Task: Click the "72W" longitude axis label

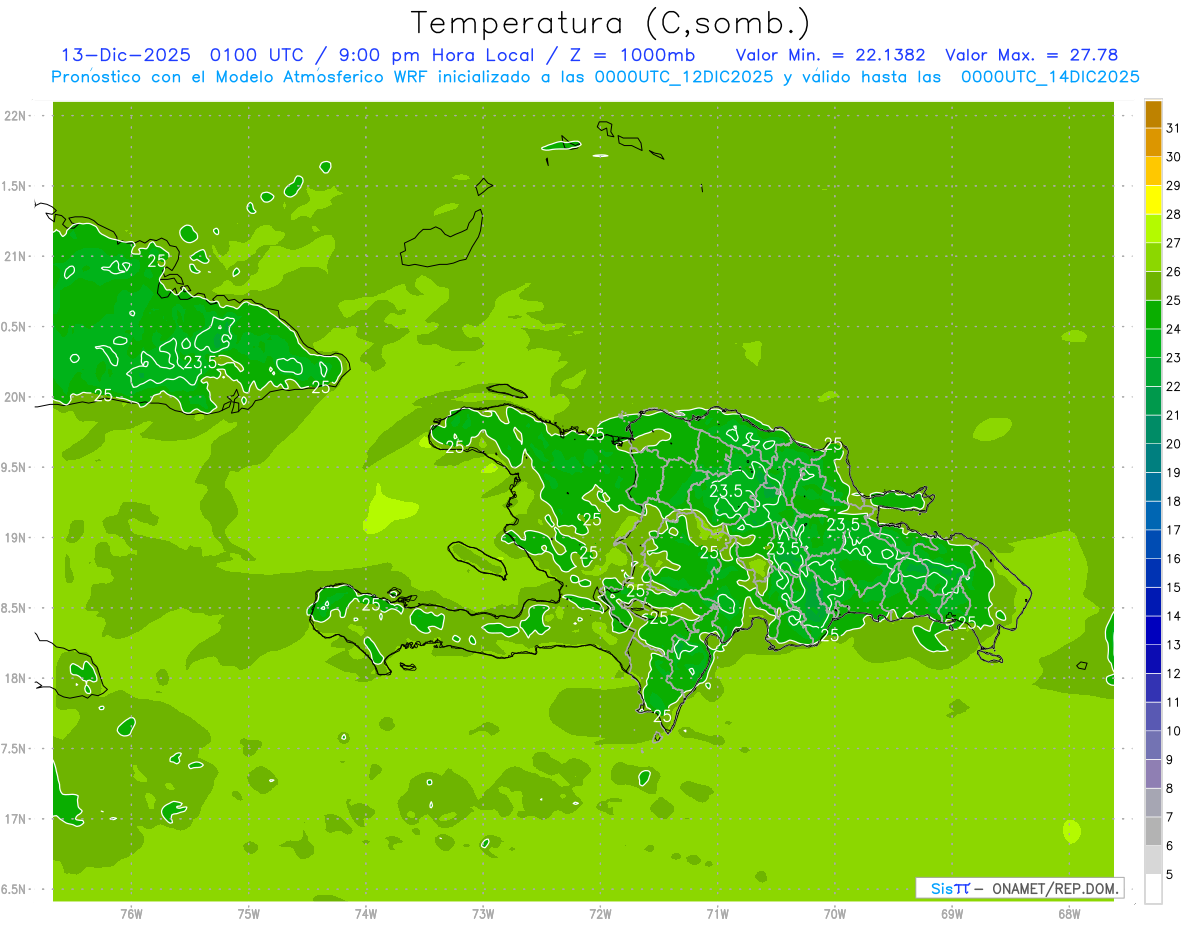Action: click(600, 913)
